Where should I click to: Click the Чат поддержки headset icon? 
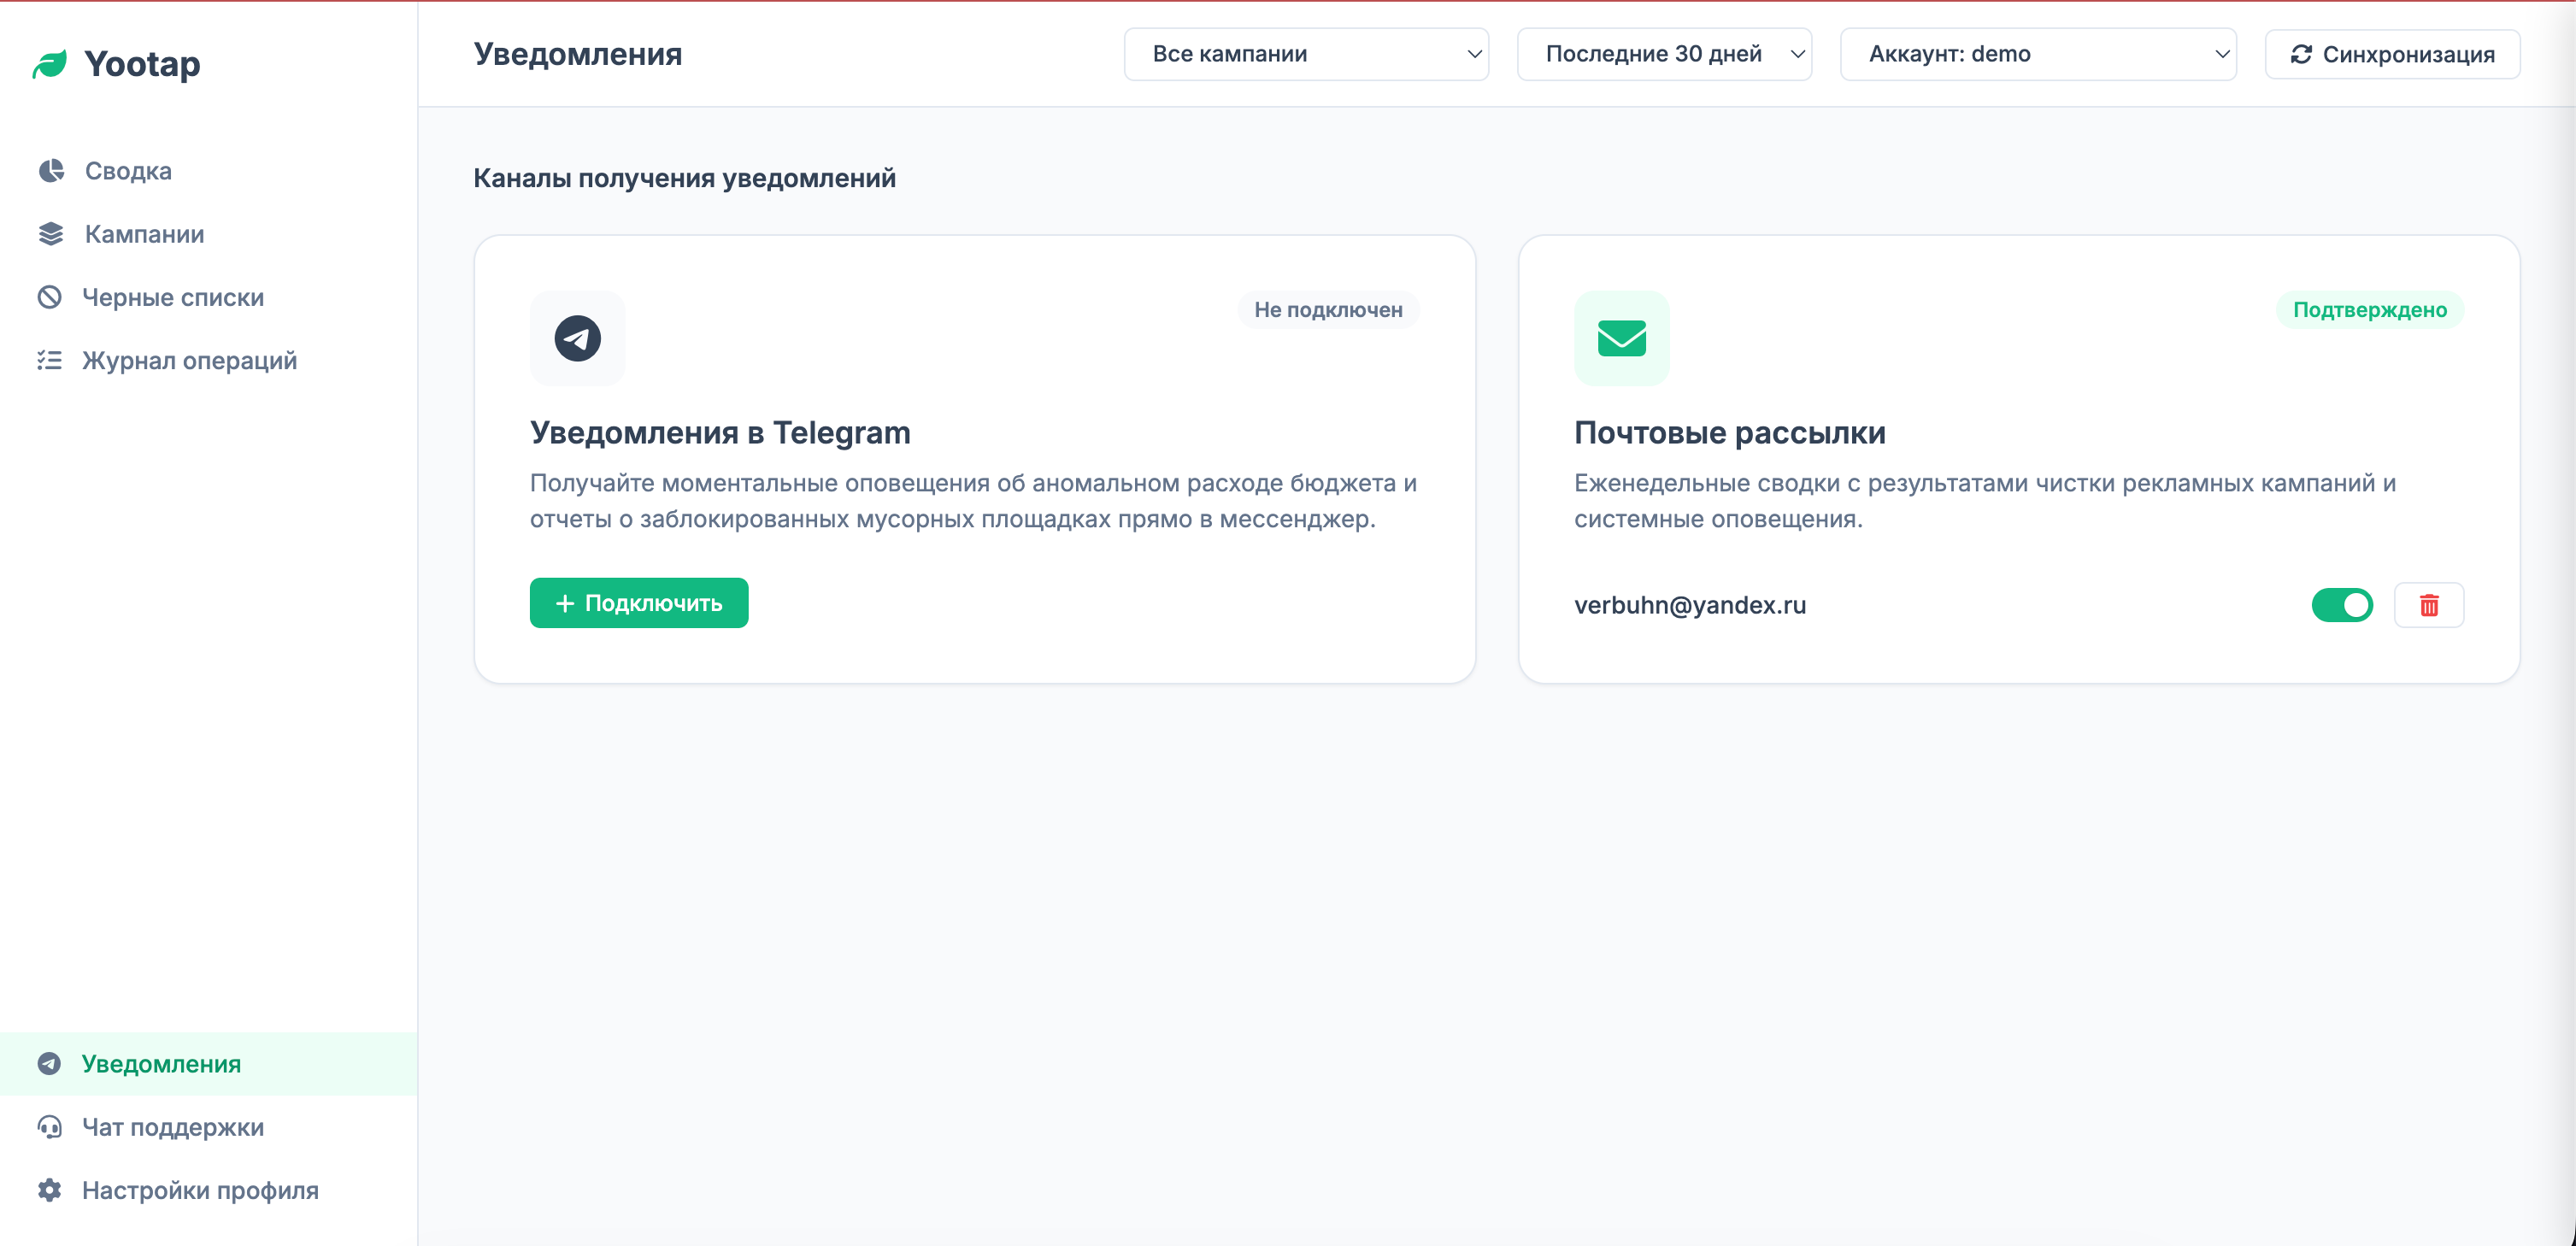pos(50,1127)
